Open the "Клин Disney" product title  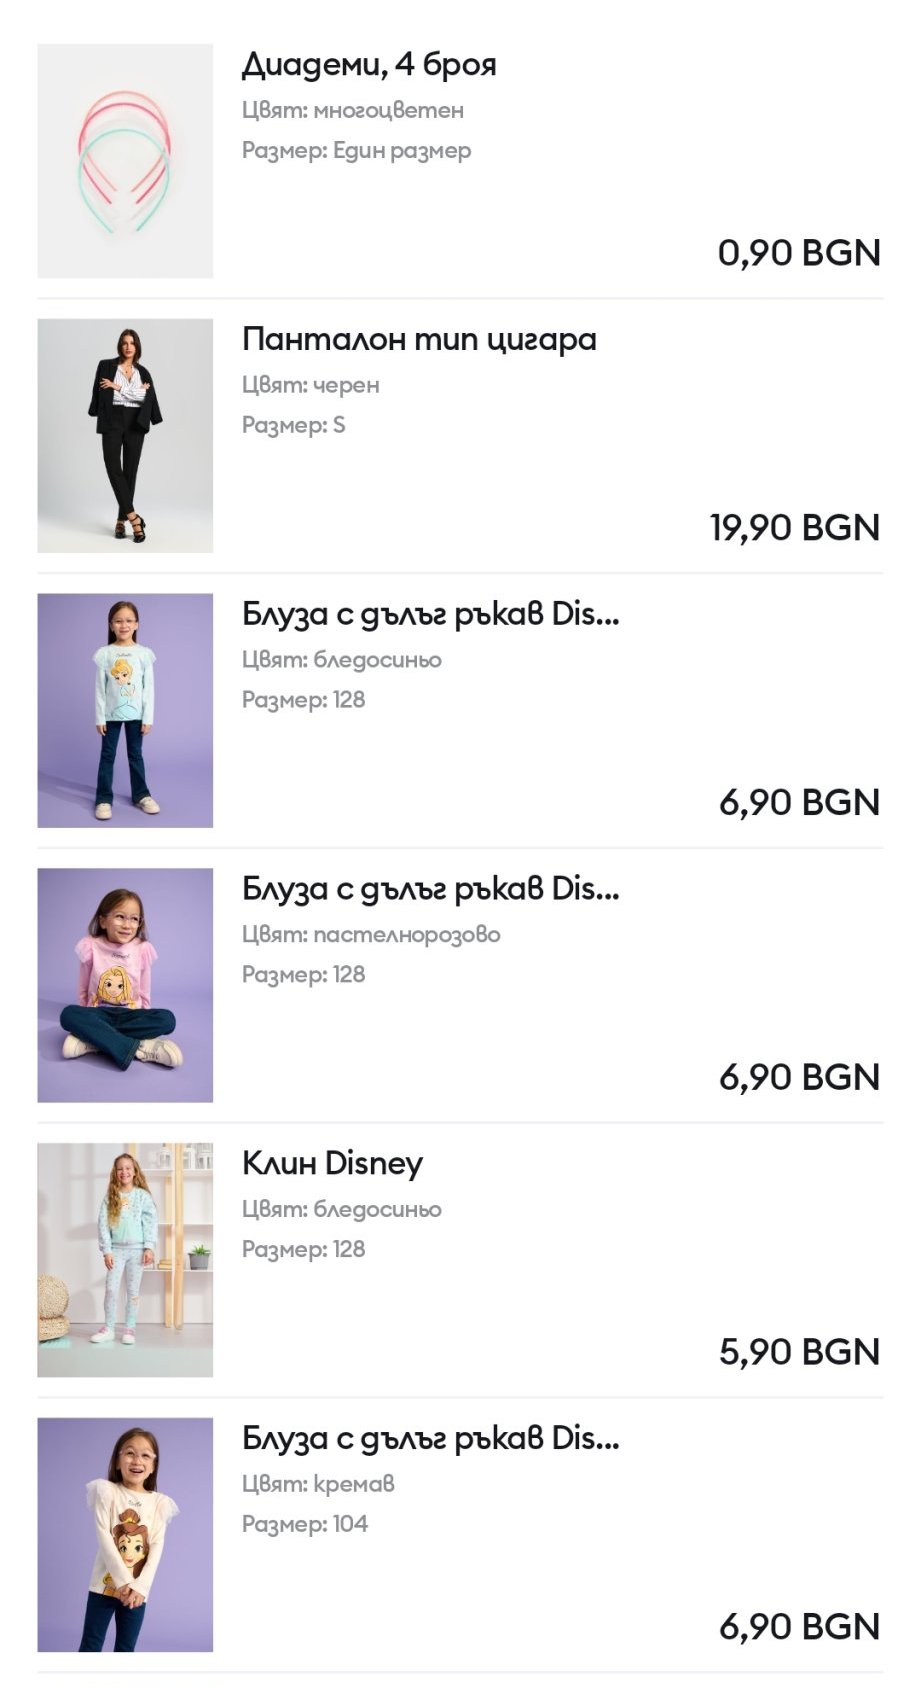tap(332, 1163)
